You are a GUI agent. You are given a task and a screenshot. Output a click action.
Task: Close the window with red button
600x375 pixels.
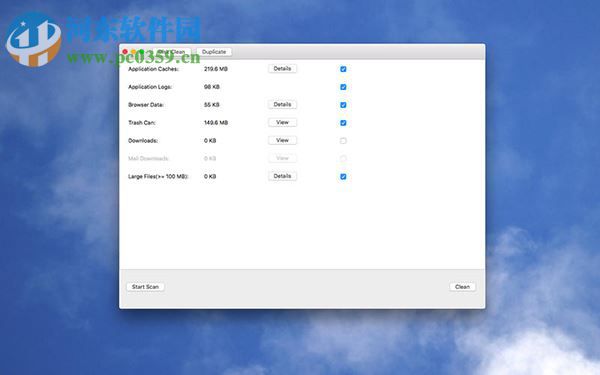[125, 52]
